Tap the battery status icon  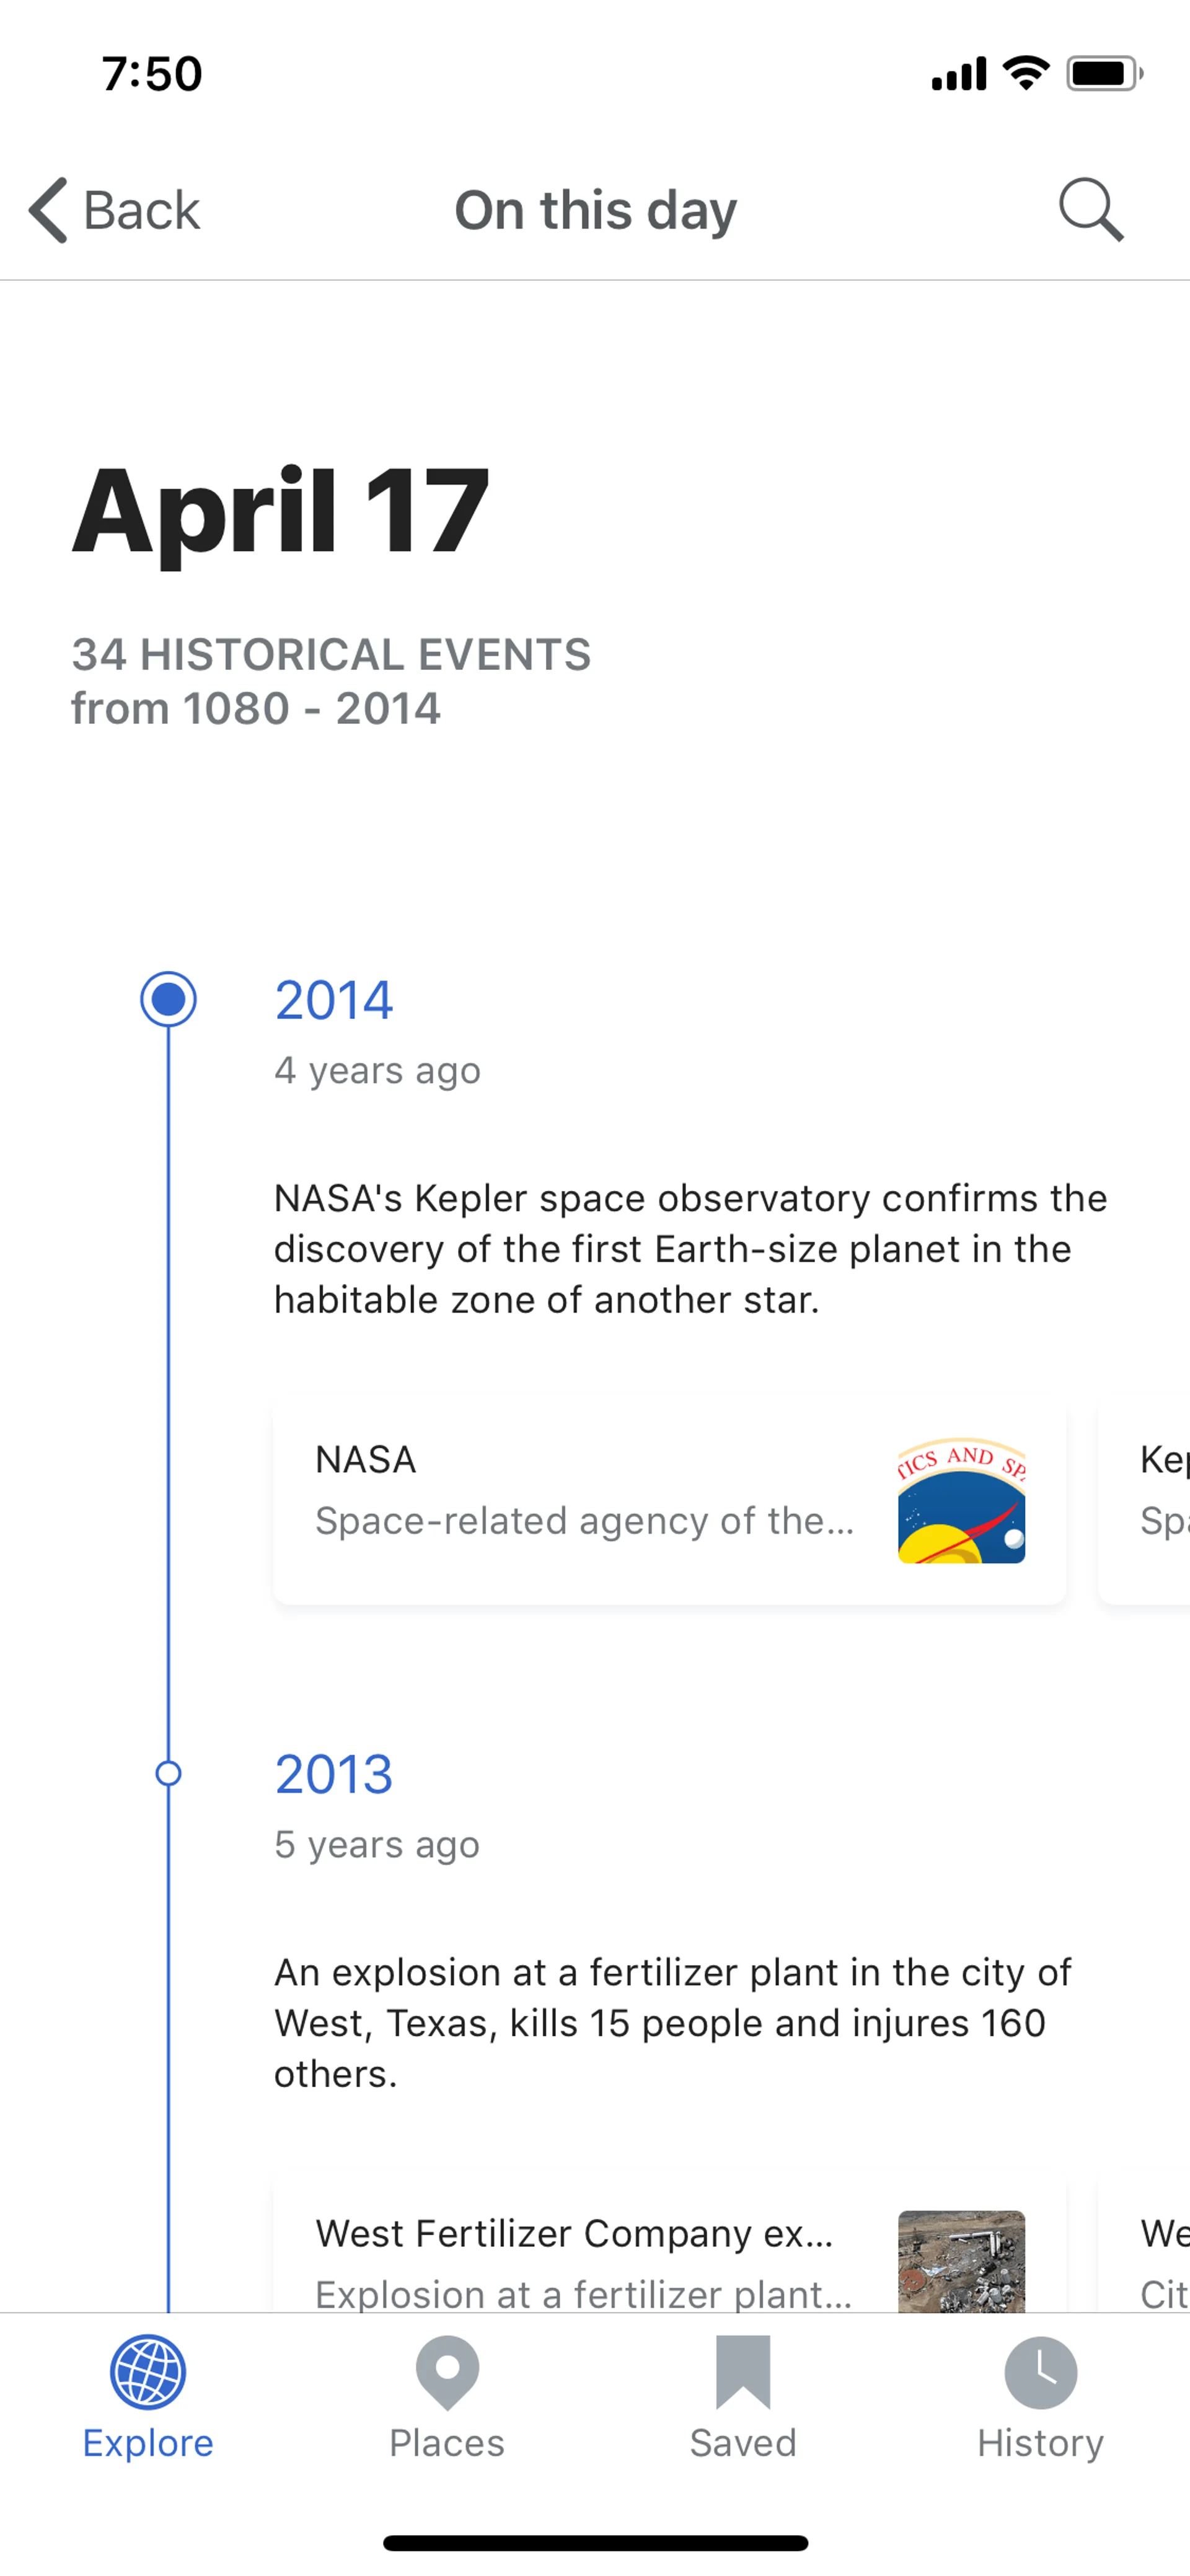point(1103,74)
